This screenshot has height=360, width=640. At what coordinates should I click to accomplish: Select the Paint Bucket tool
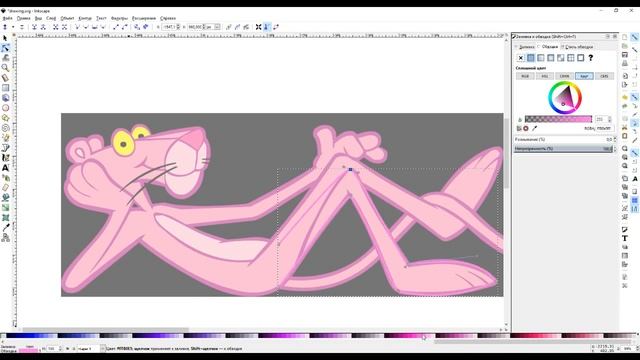click(5, 198)
